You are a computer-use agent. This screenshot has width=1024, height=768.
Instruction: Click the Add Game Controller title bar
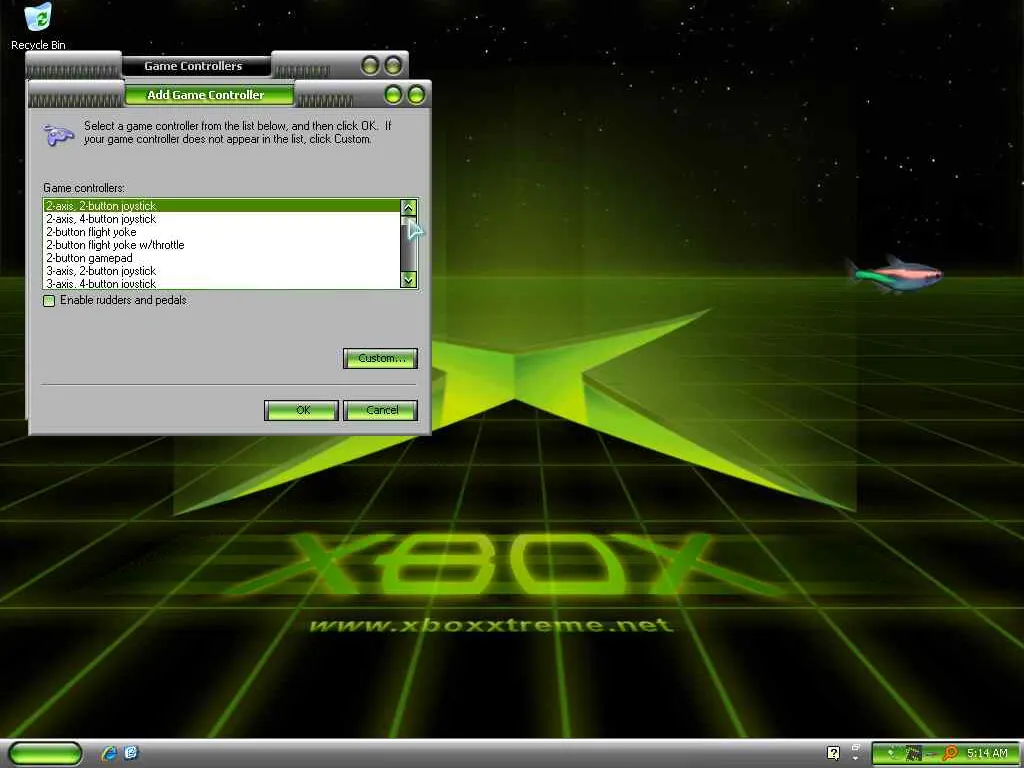tap(209, 95)
